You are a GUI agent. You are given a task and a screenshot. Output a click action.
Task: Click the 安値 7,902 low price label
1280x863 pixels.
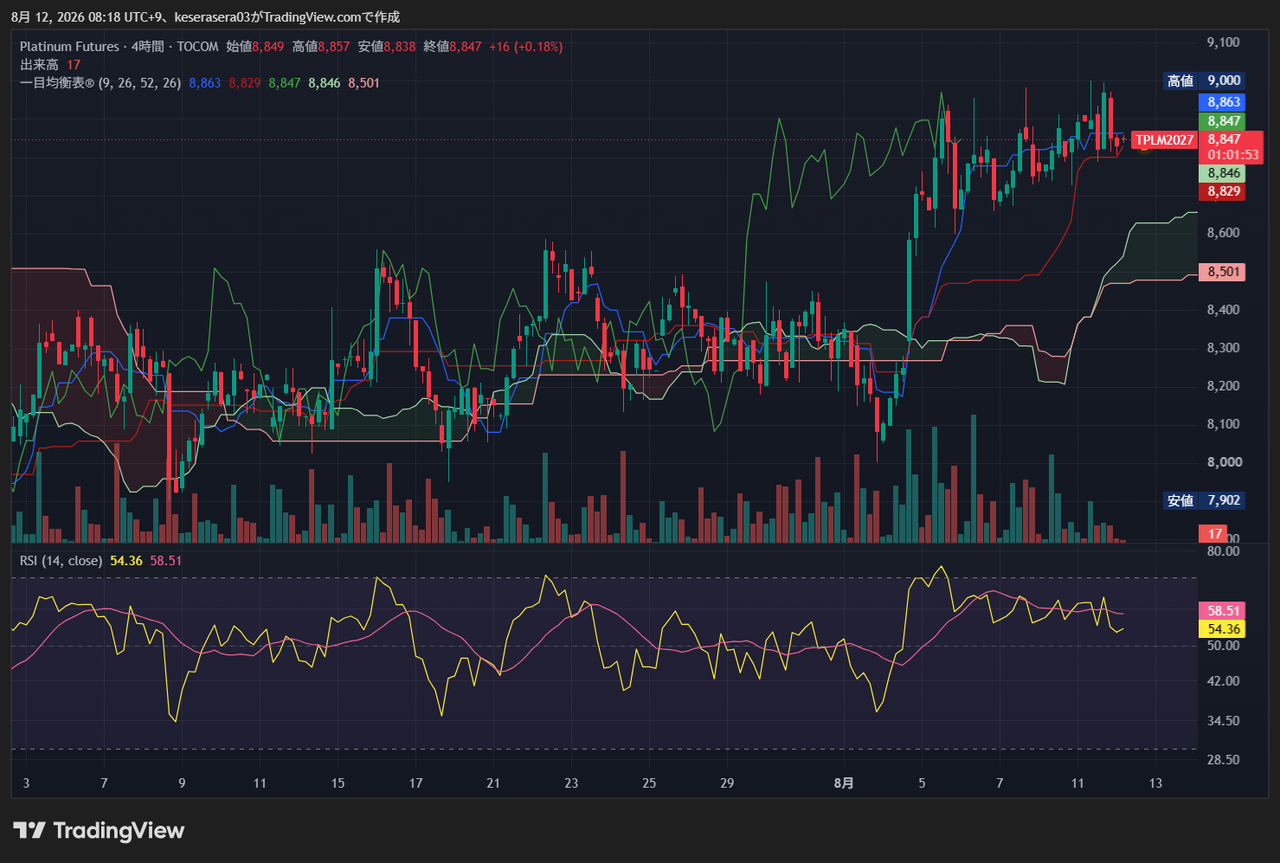coord(1204,500)
